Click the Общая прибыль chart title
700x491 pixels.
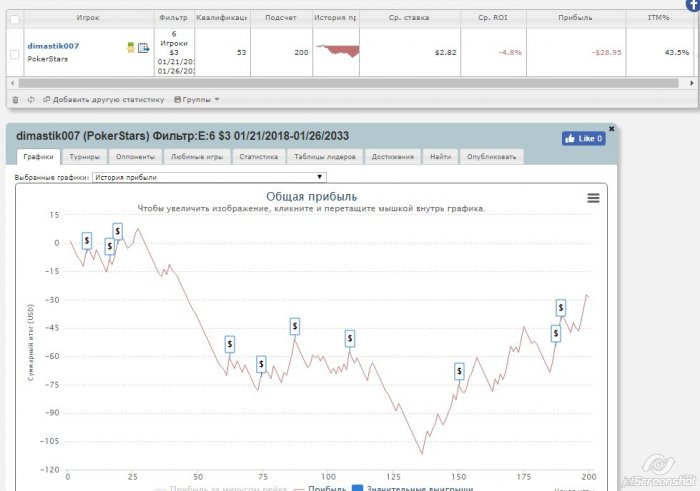[x=311, y=196]
